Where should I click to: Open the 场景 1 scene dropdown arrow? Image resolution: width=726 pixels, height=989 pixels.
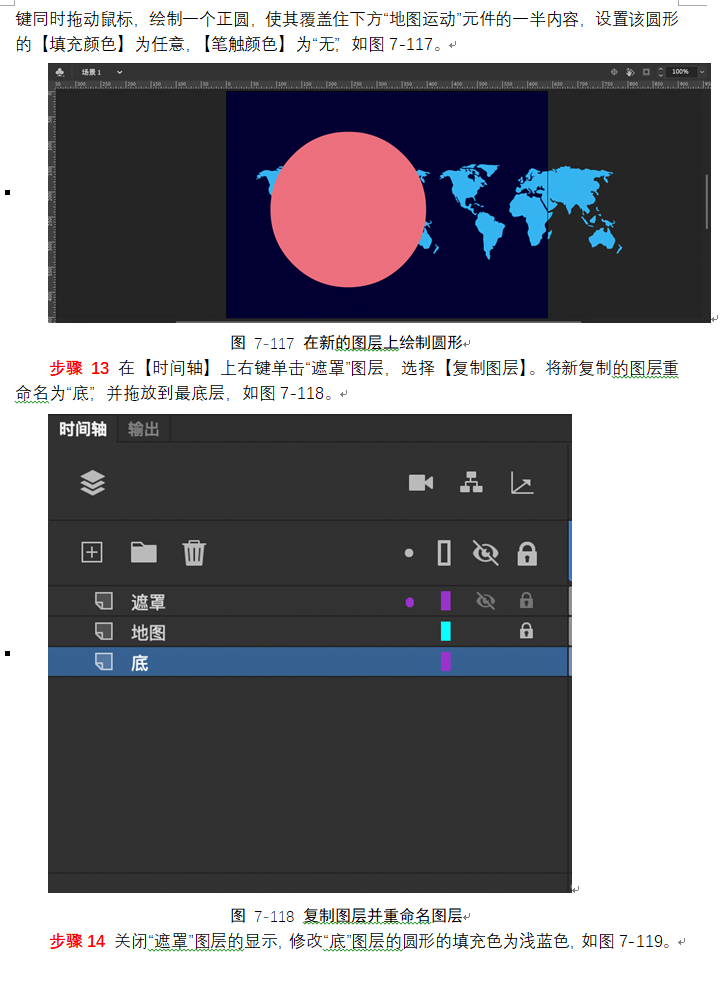tap(119, 72)
